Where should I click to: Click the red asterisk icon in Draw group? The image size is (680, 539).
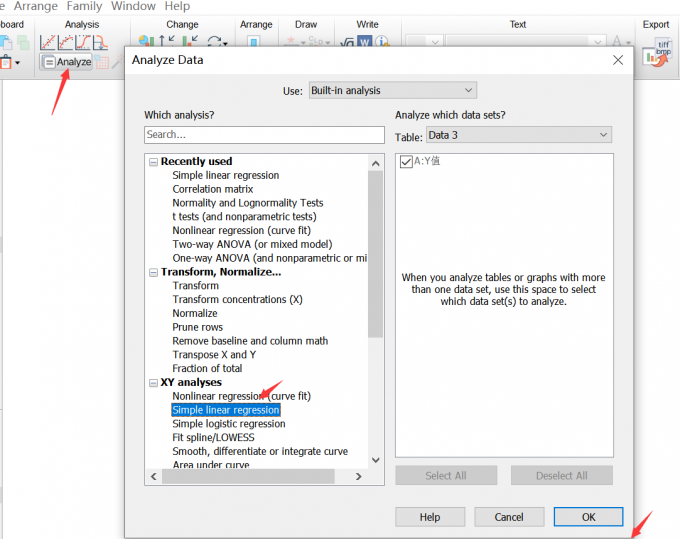point(291,41)
